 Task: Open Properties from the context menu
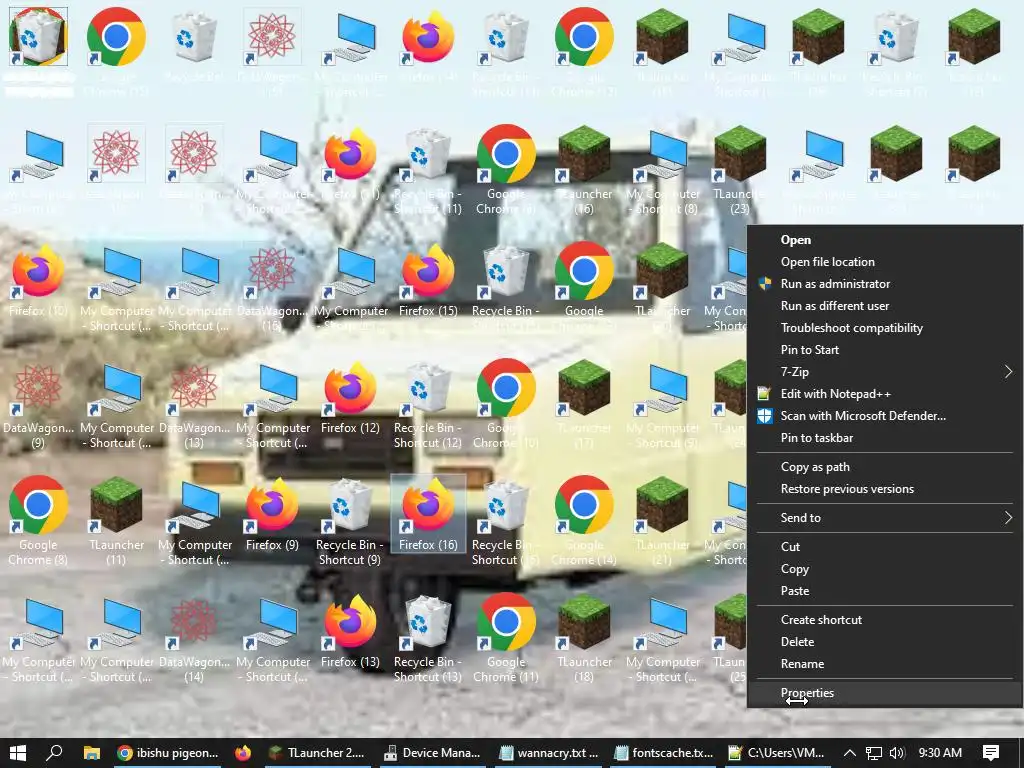(885, 693)
